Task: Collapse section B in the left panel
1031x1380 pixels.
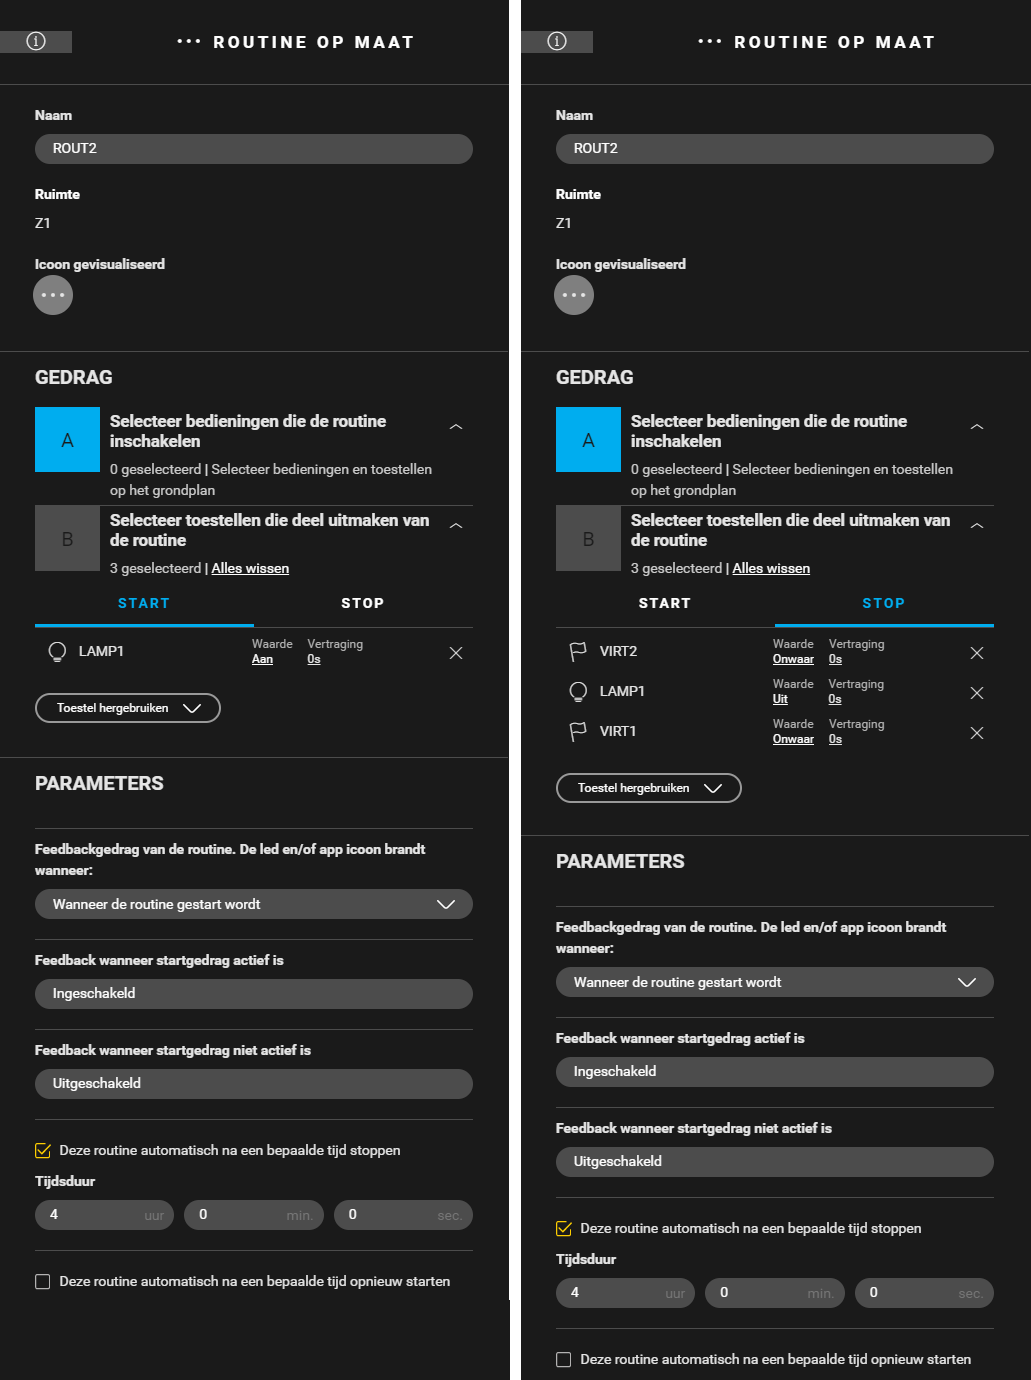Action: point(456,526)
